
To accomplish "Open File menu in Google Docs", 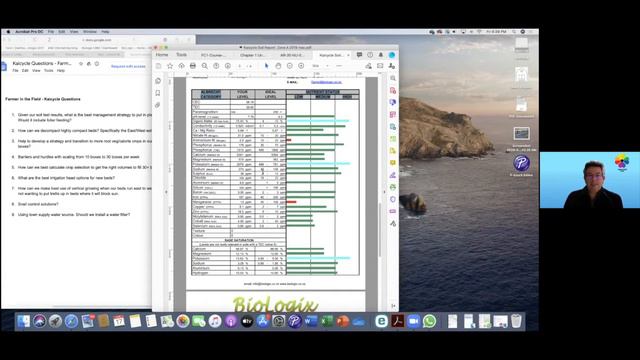I will point(15,71).
